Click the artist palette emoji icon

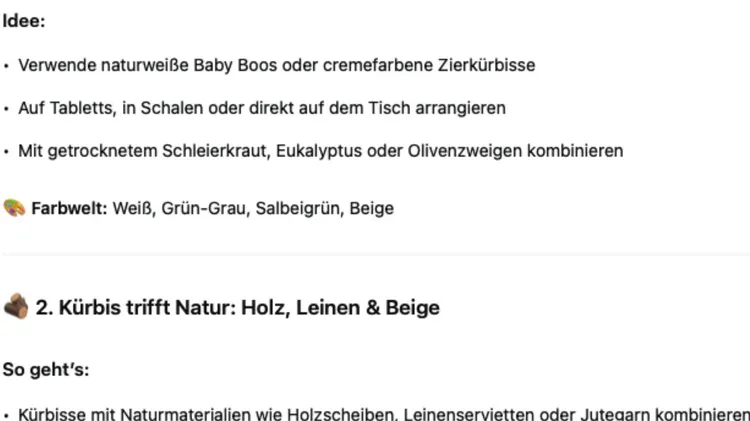14,208
